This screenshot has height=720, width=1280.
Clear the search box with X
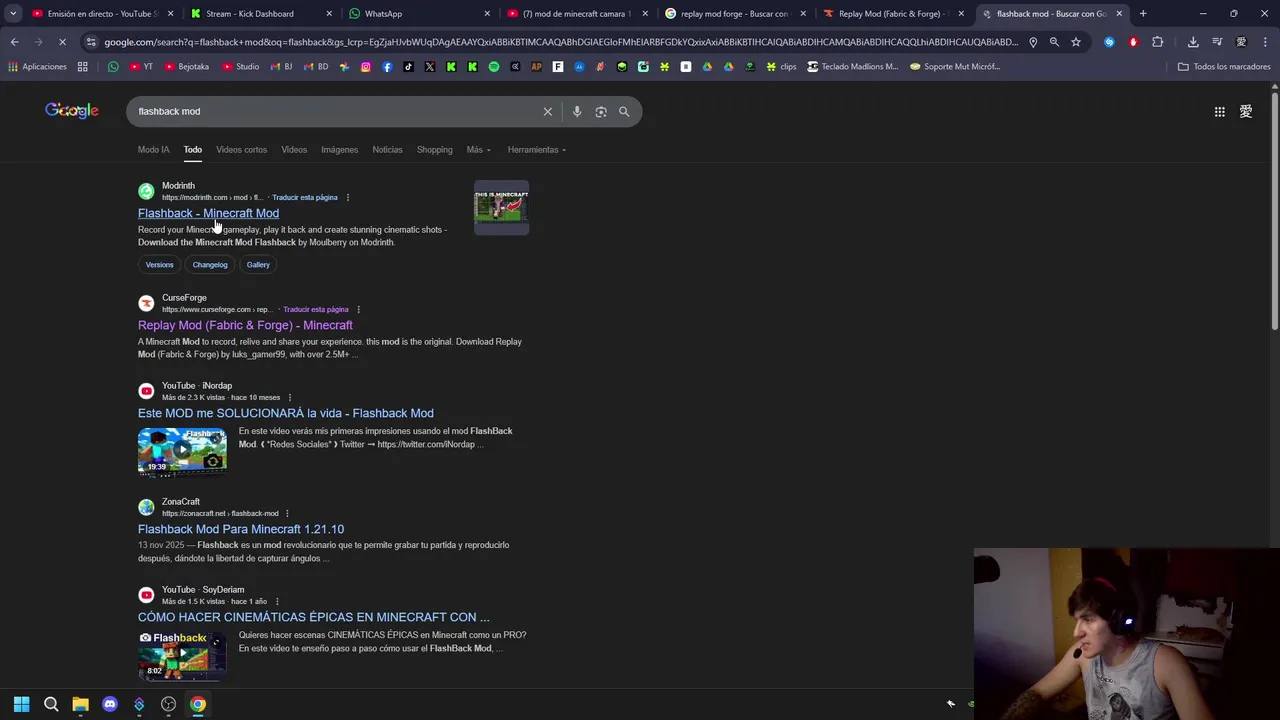[548, 112]
